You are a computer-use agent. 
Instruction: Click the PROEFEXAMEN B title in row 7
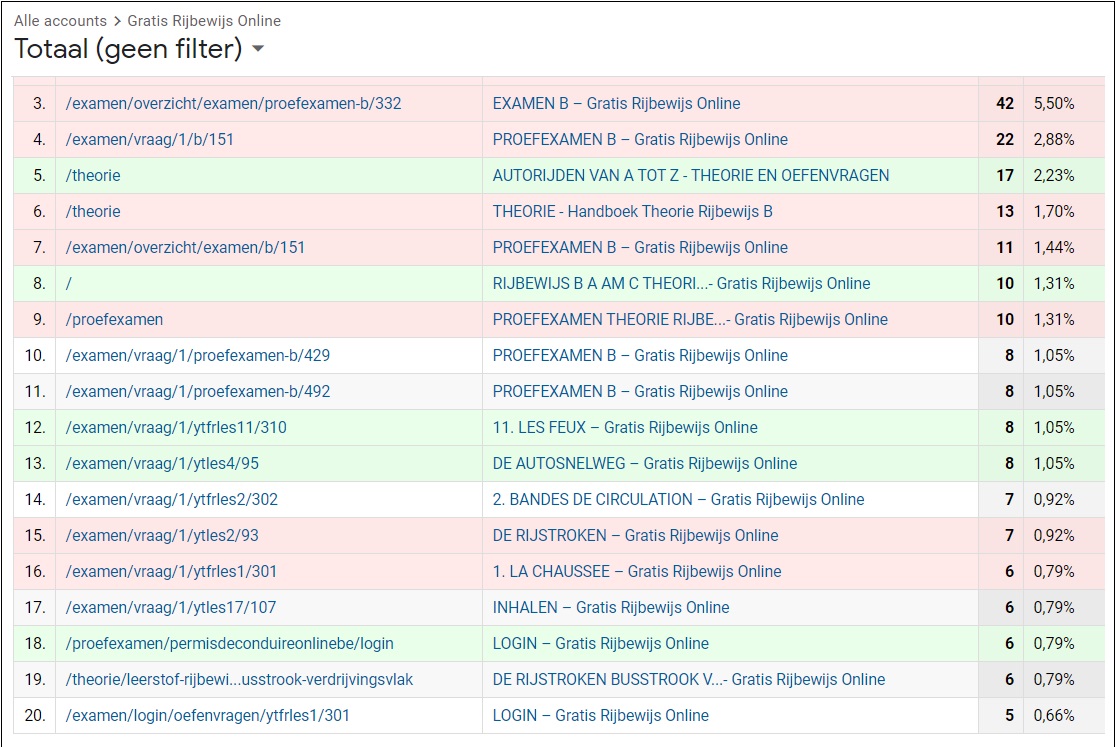[x=640, y=248]
